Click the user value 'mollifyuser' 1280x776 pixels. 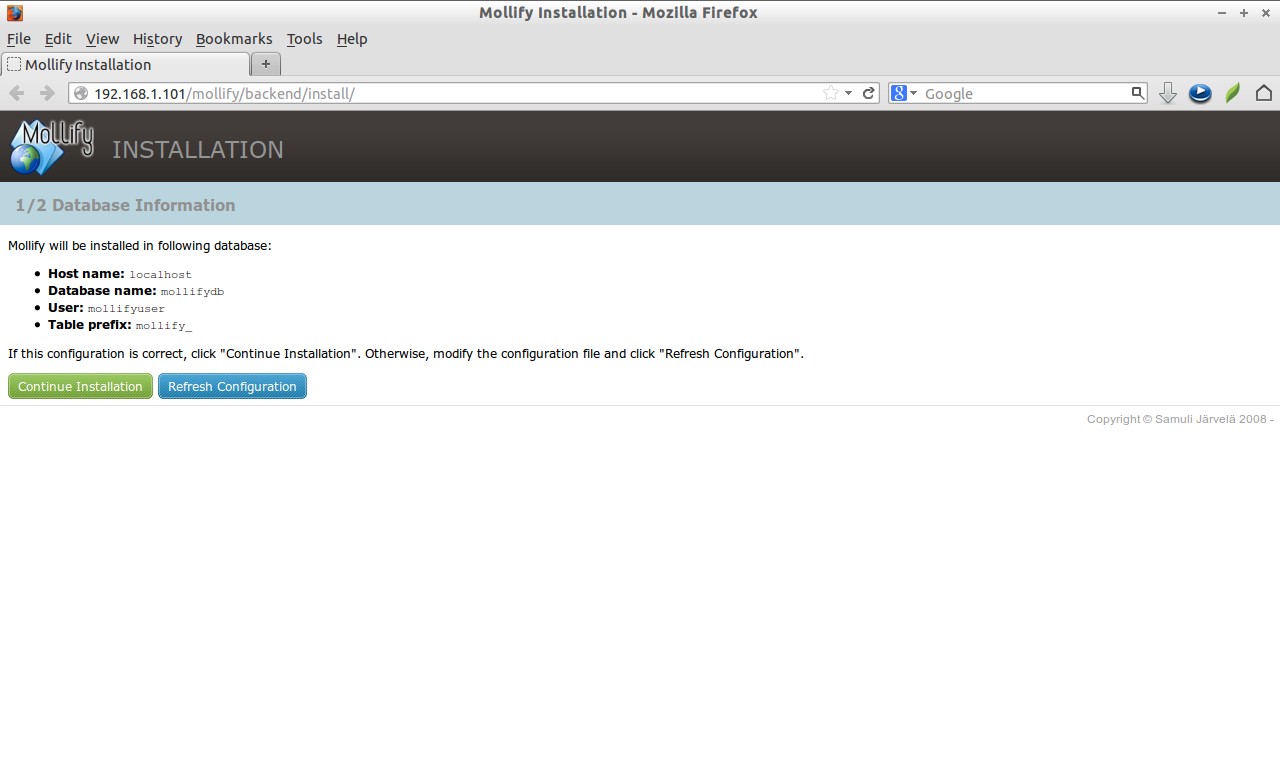pos(126,309)
